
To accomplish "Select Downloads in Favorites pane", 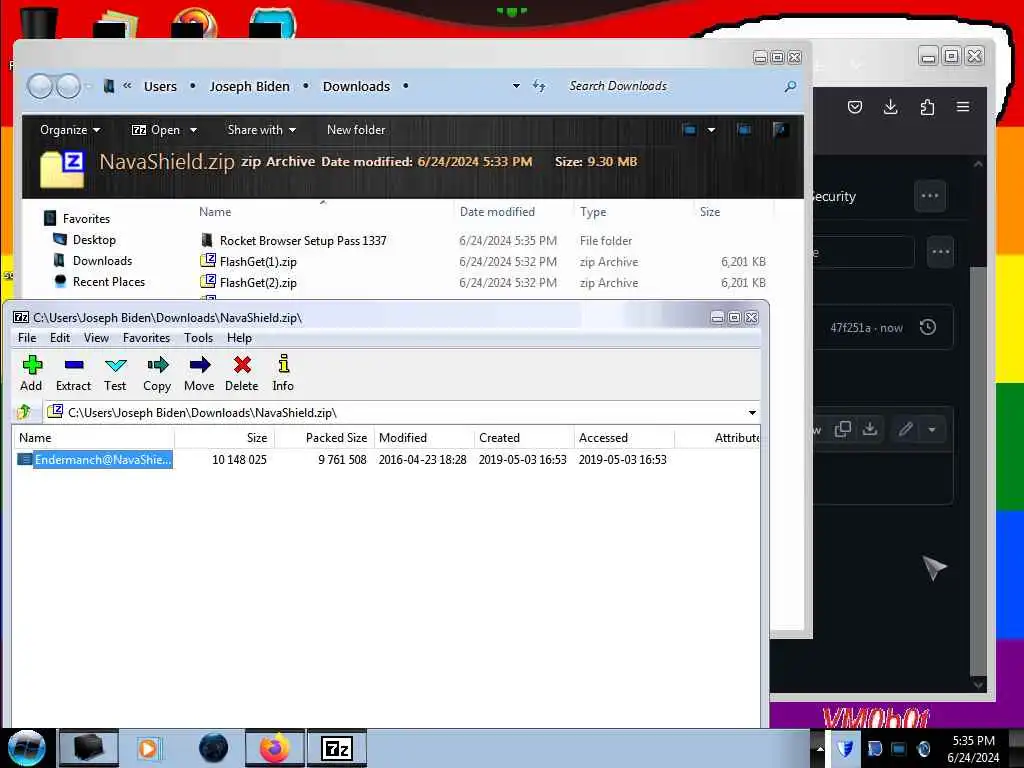I will (x=102, y=261).
